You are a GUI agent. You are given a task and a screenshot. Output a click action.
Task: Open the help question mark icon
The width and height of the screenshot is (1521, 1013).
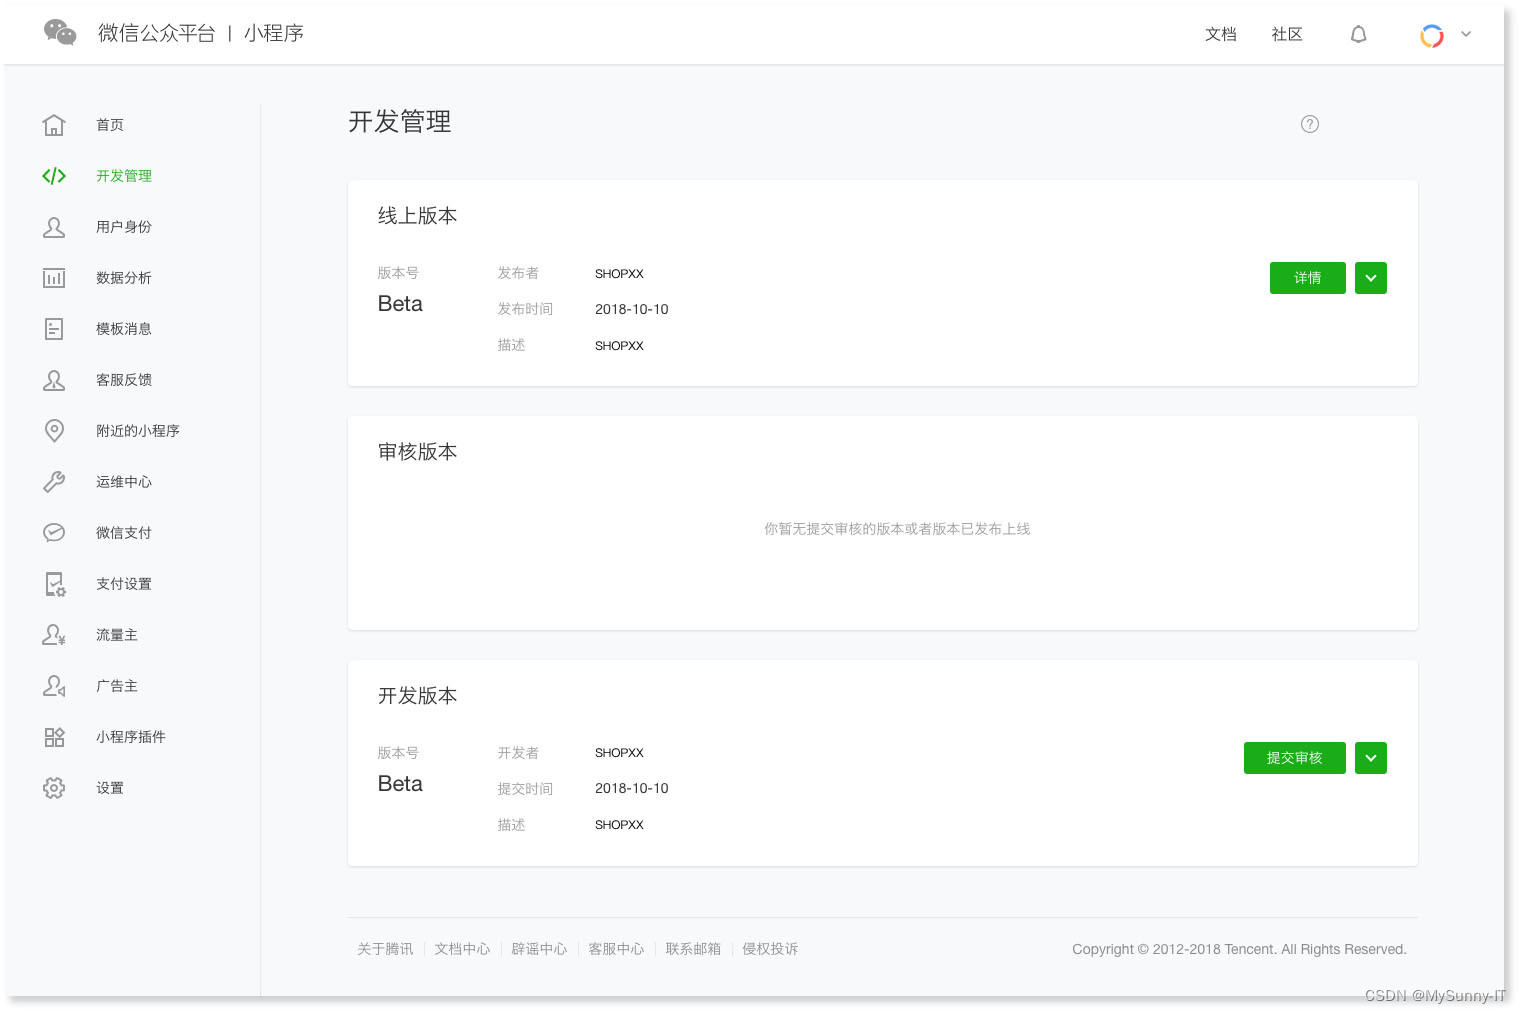[1310, 124]
